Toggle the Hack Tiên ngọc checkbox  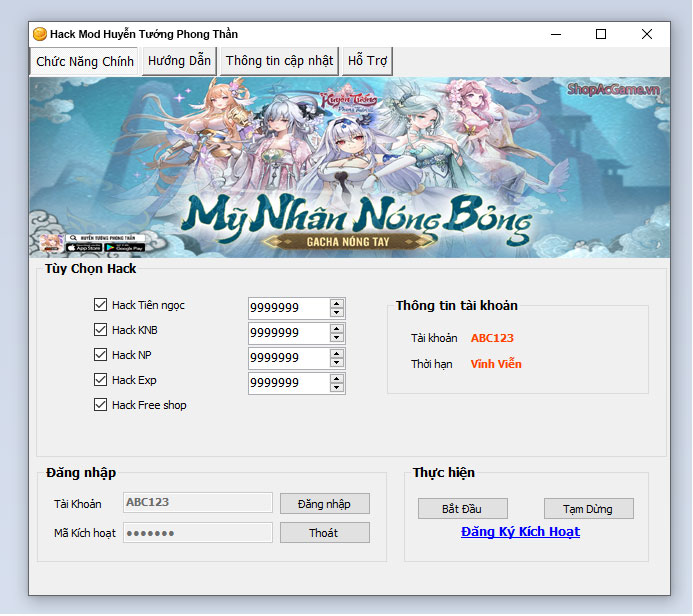point(100,304)
